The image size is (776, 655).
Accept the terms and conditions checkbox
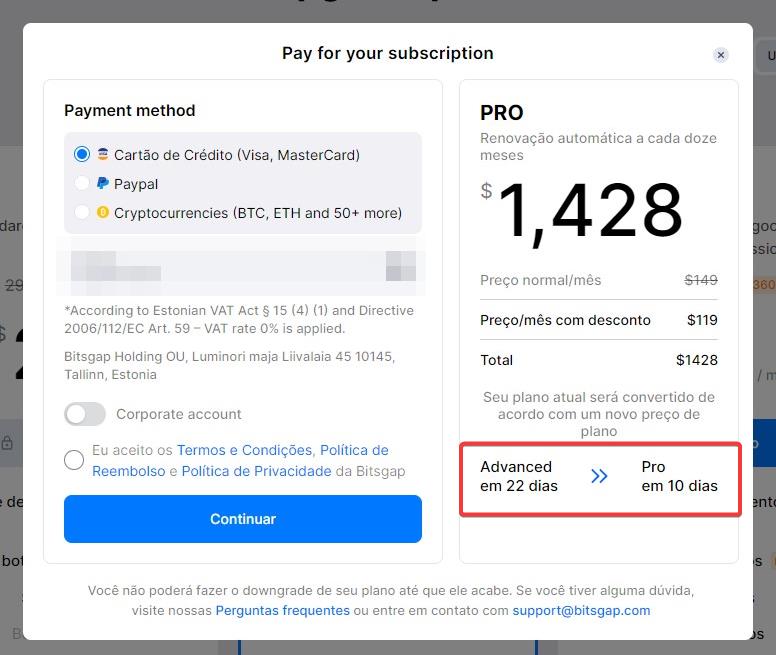click(x=74, y=460)
